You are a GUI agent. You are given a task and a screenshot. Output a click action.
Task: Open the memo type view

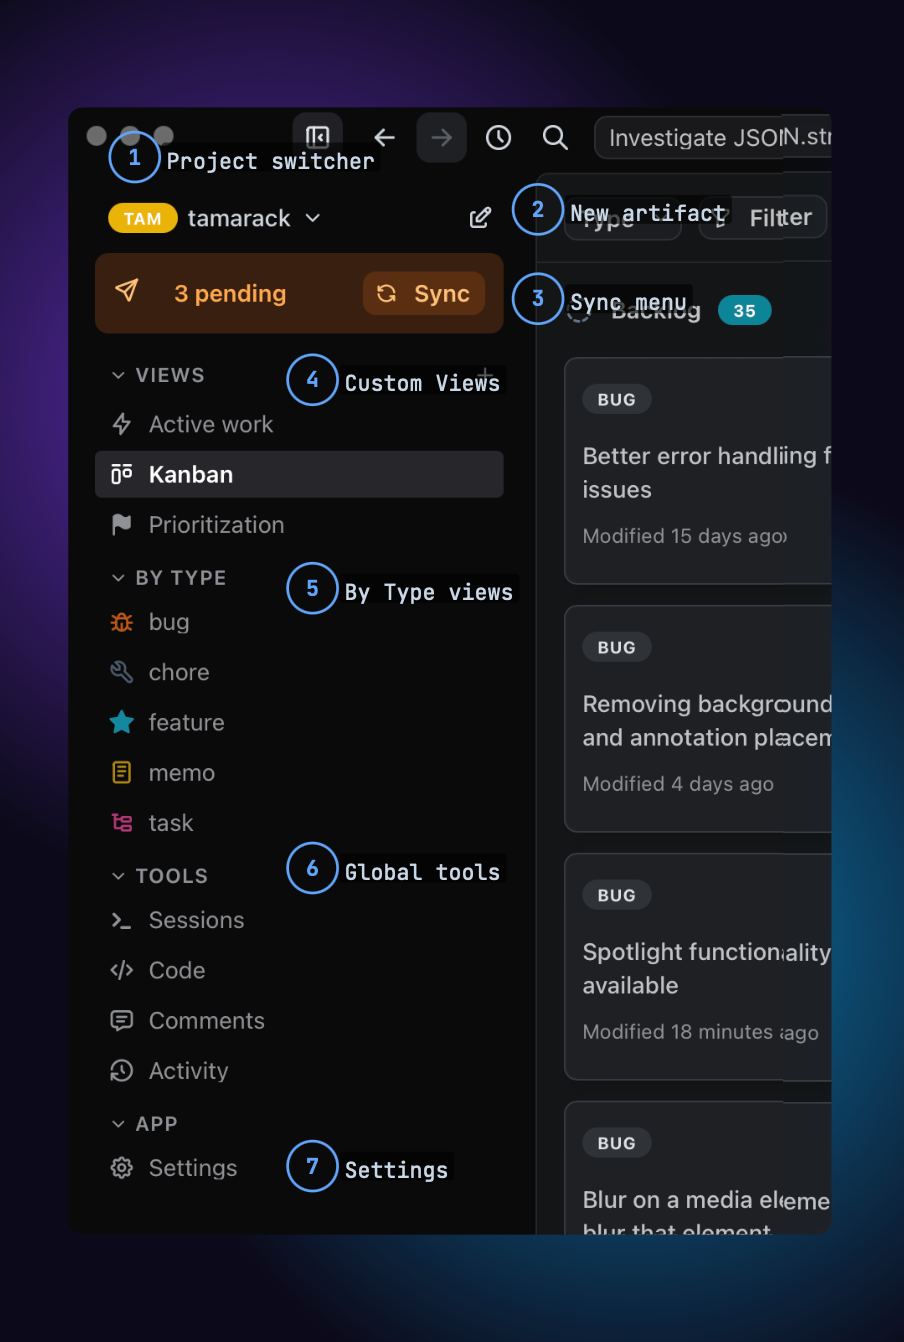coord(299,772)
